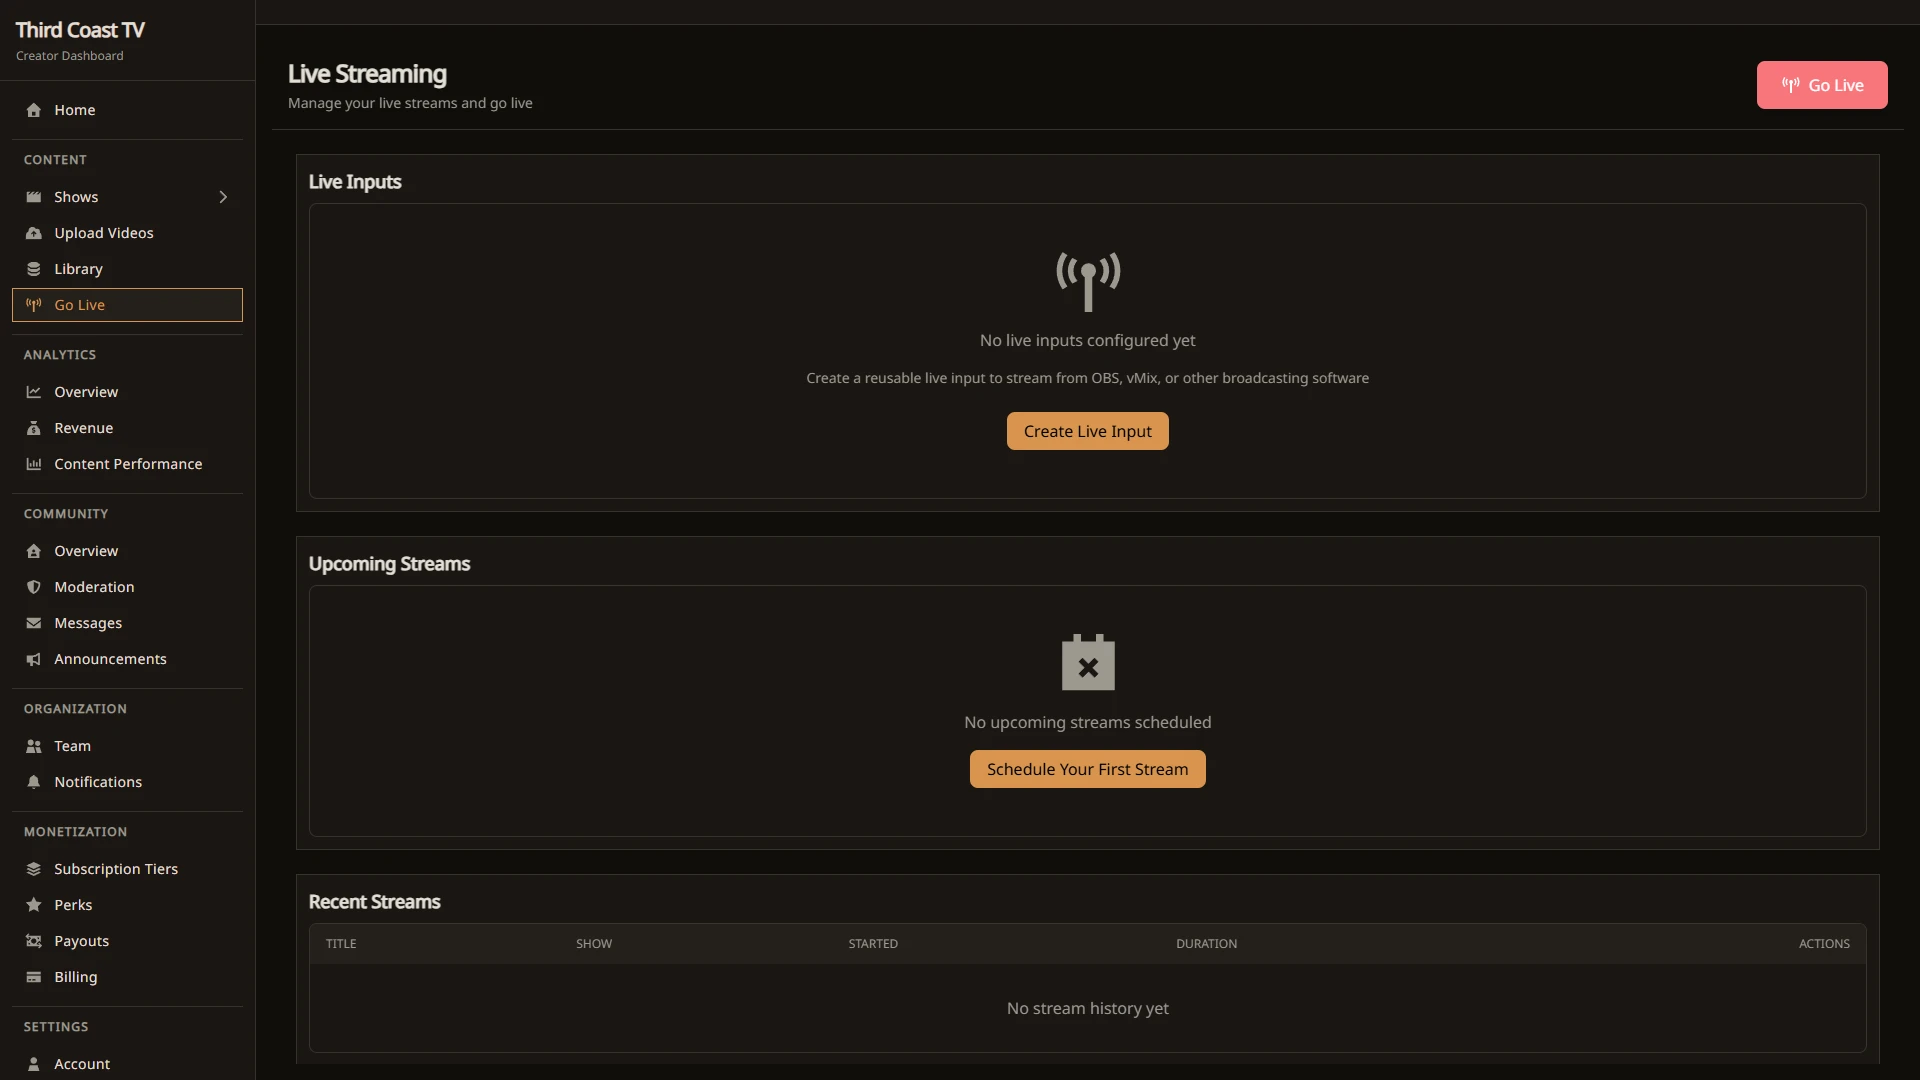Click the Create Live Input button
This screenshot has width=1920, height=1080.
coord(1087,431)
